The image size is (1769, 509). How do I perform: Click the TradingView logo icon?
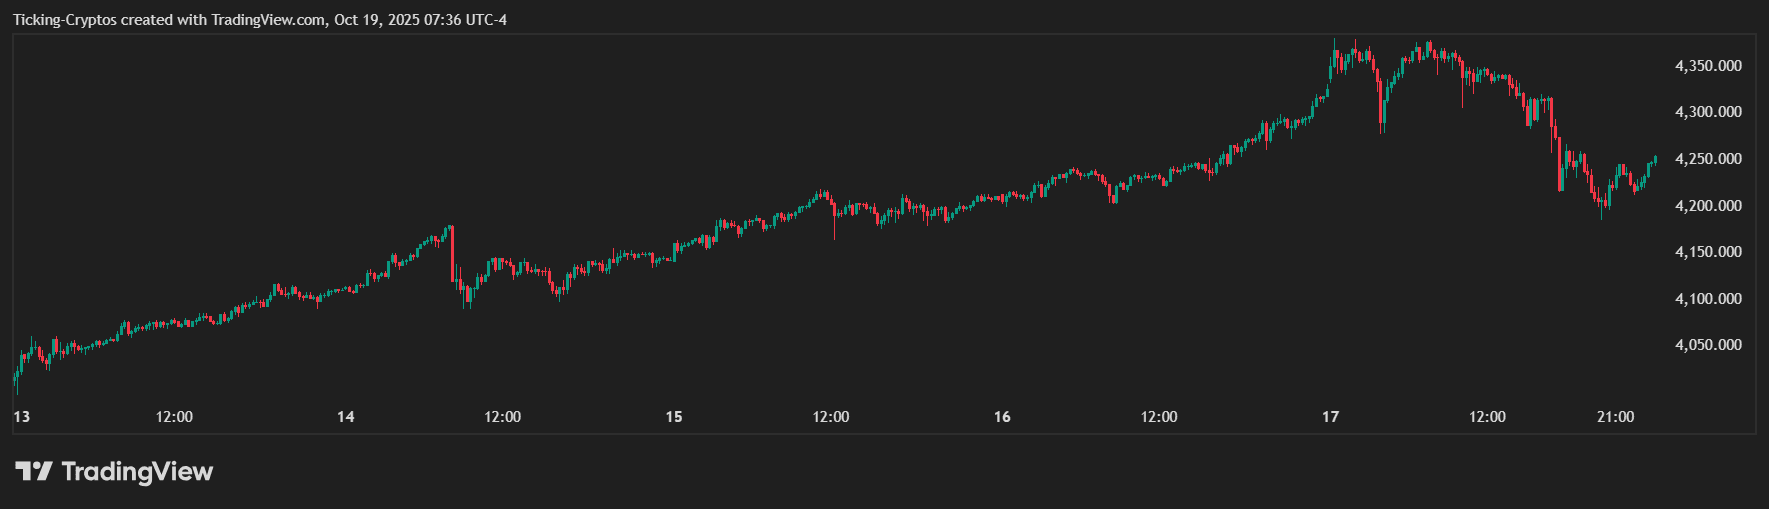33,471
